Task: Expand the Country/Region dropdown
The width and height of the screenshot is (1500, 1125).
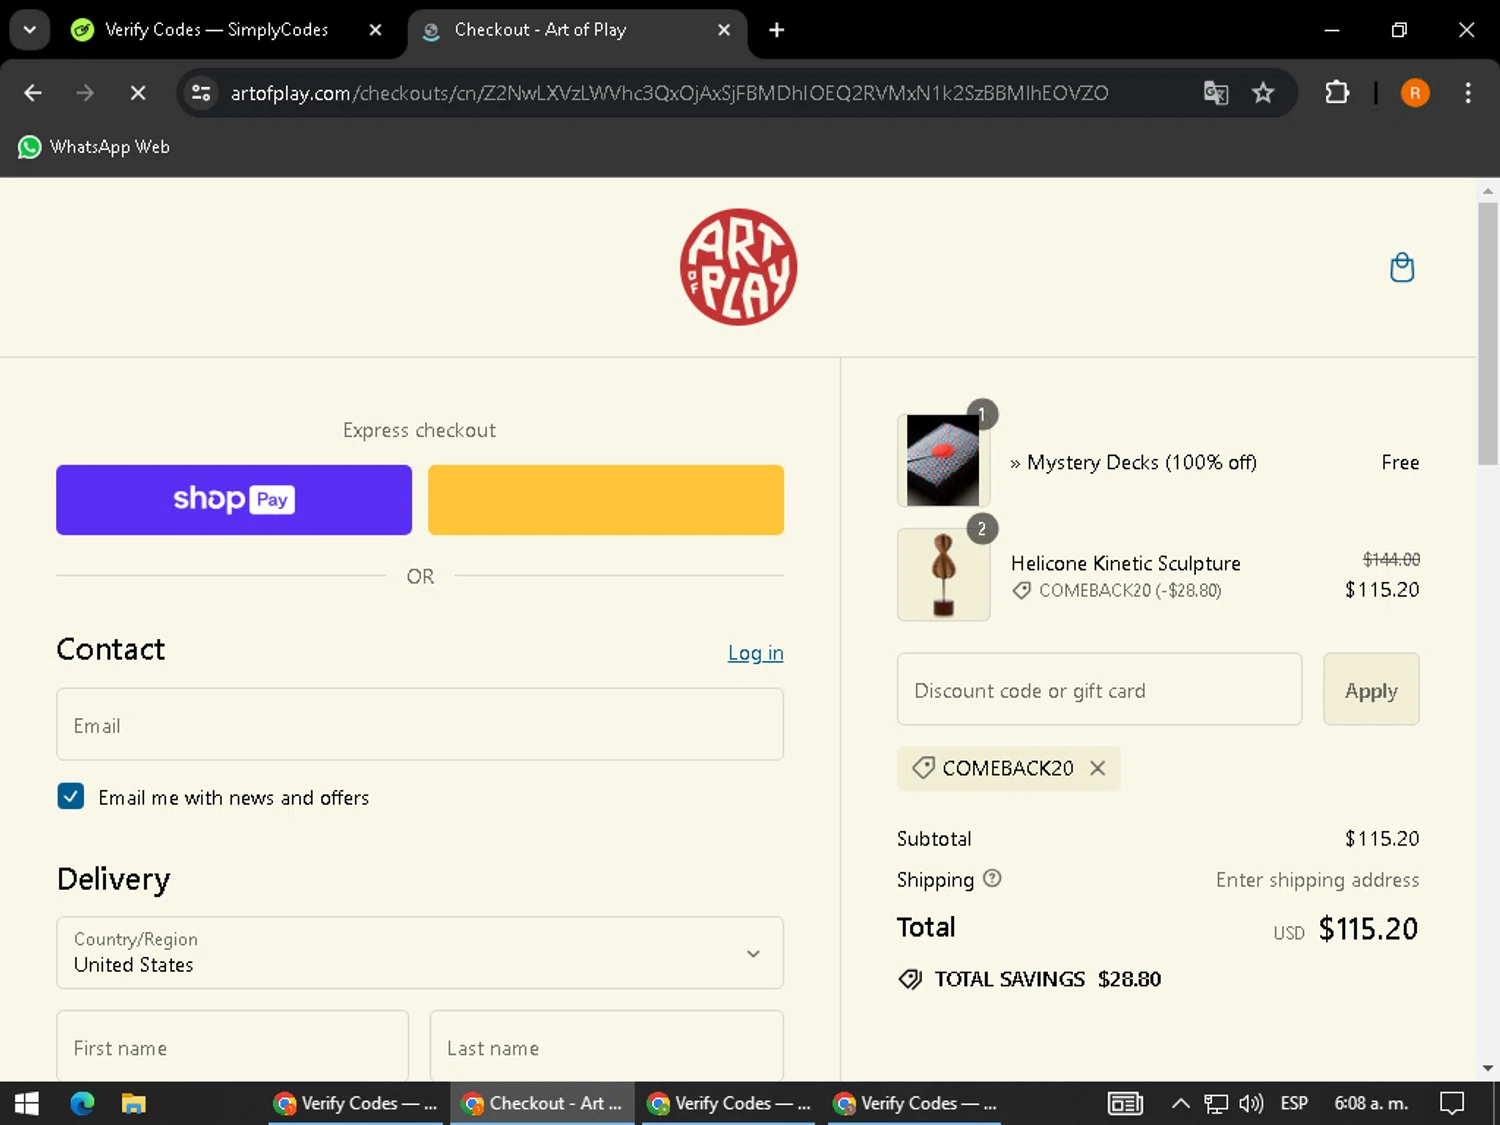Action: pos(420,953)
